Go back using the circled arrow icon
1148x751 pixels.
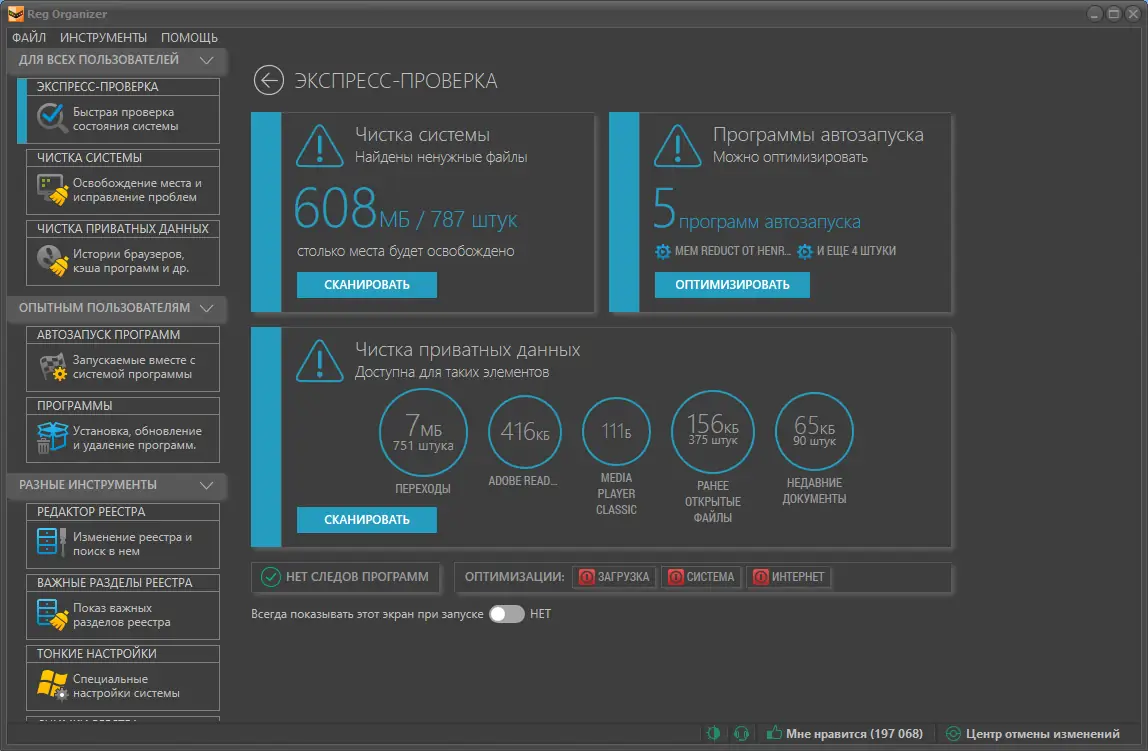tap(269, 80)
